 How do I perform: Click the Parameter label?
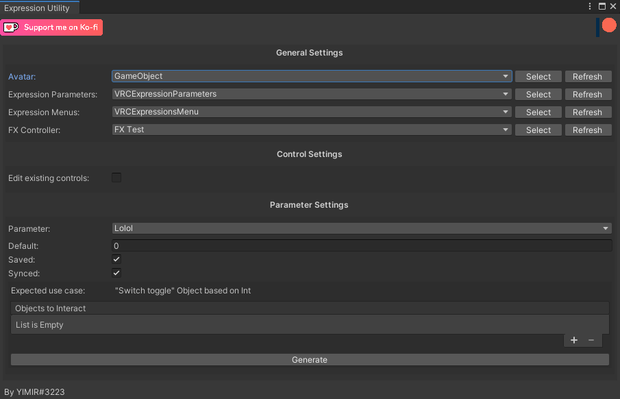click(x=29, y=229)
